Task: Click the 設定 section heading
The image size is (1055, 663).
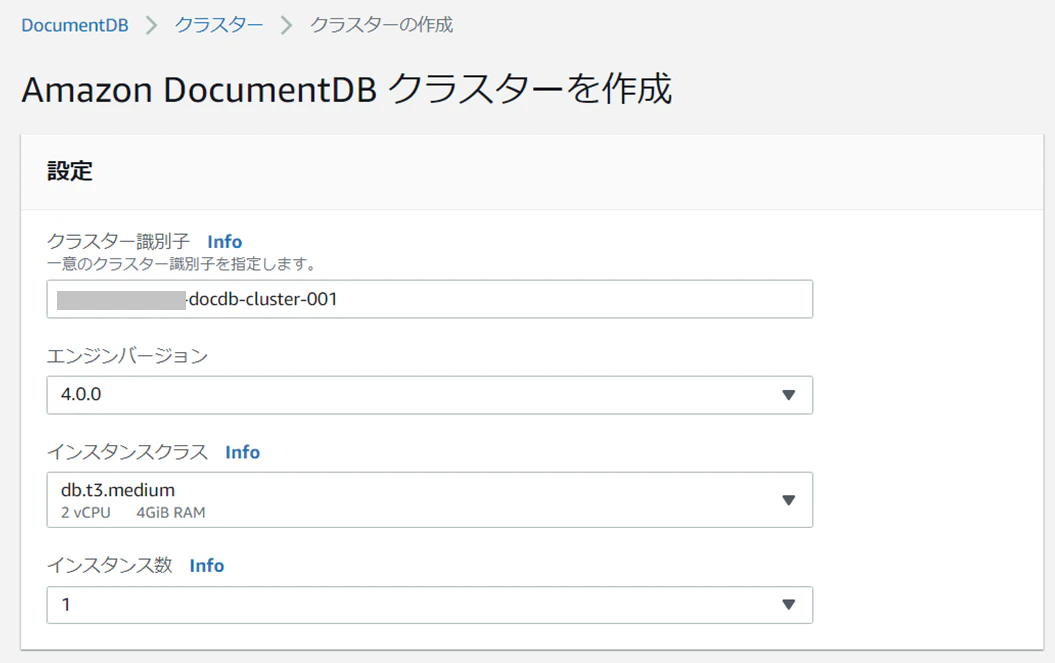Action: pyautogui.click(x=70, y=171)
